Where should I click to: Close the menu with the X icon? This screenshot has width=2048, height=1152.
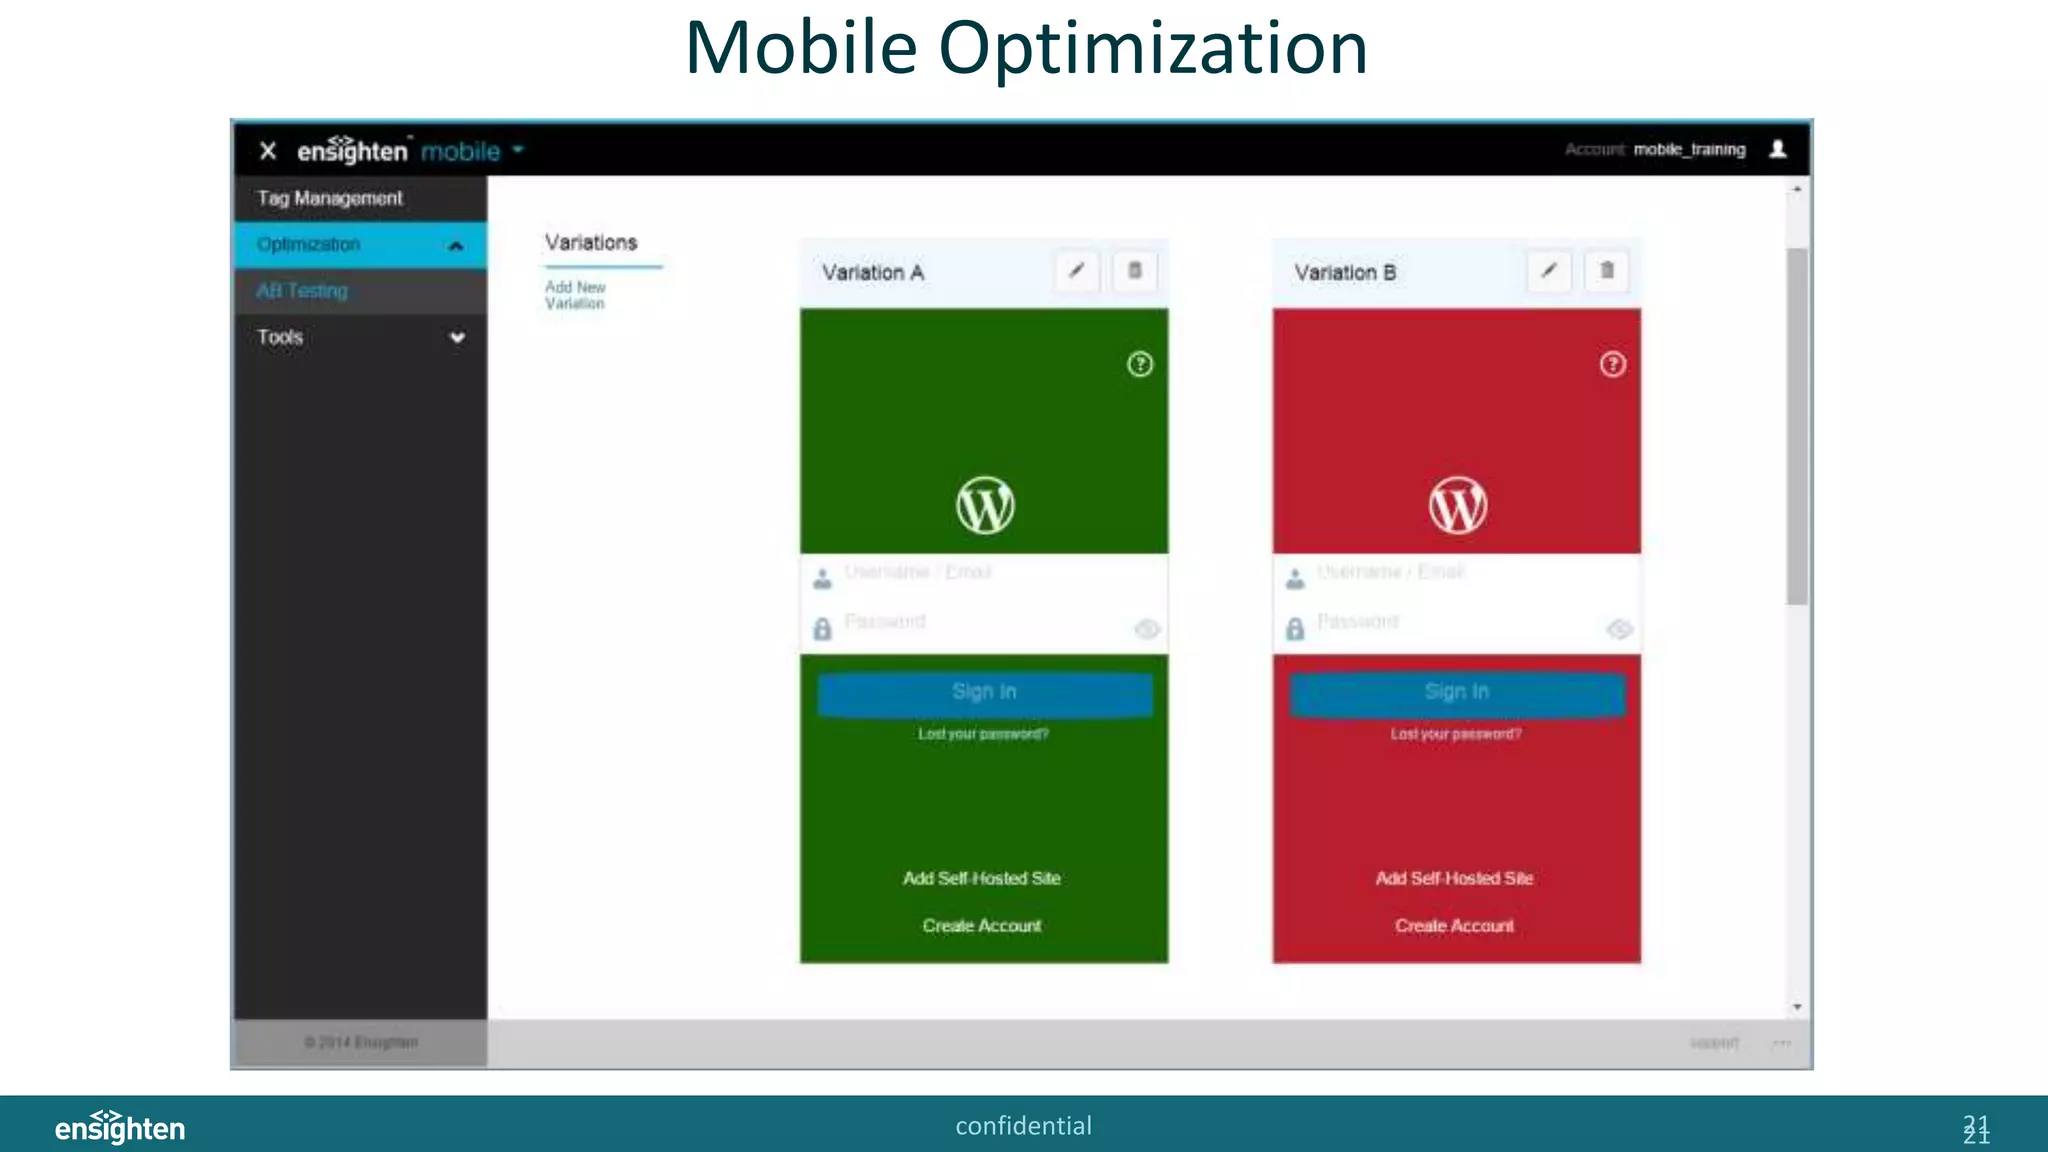(267, 150)
